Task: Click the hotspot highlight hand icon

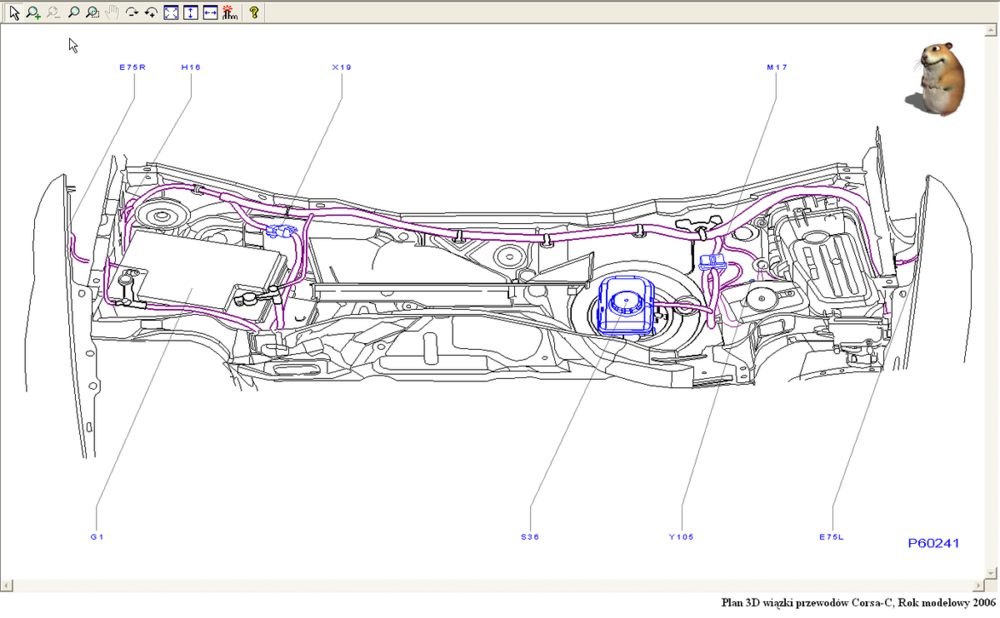Action: pyautogui.click(x=229, y=13)
